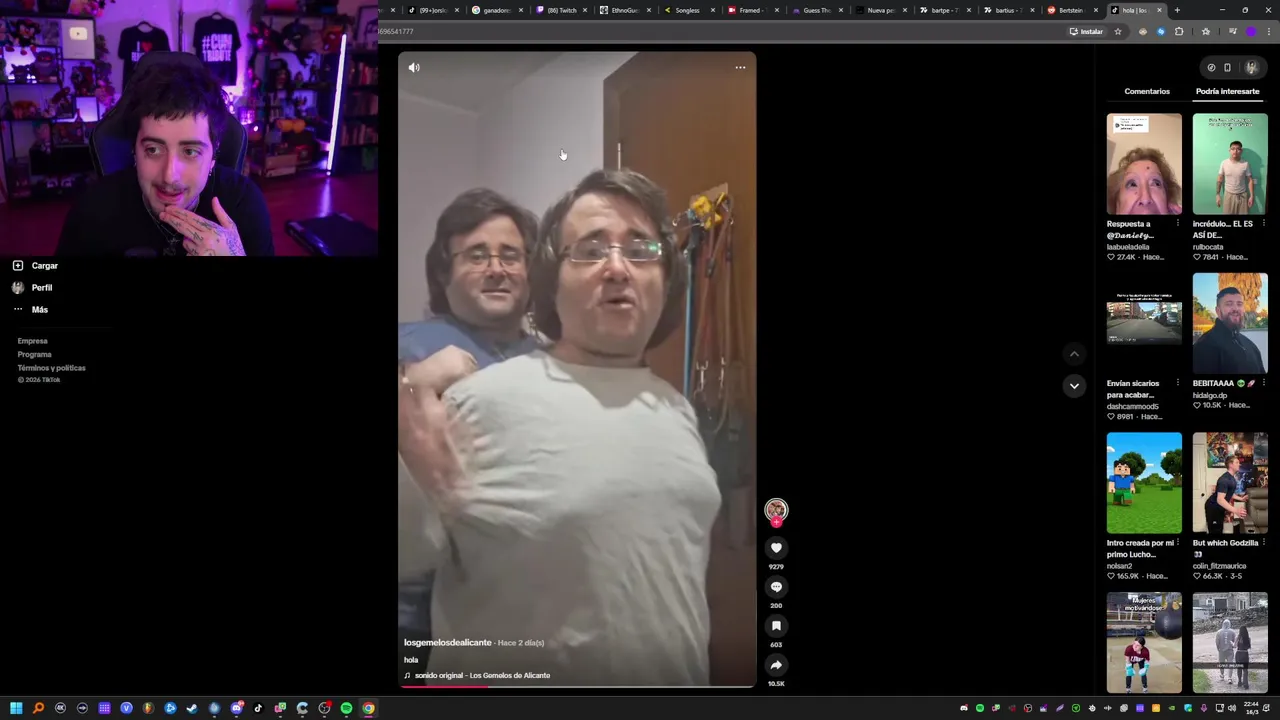Go to previous video with up chevron
Screen dimensions: 1280x720
1074,354
